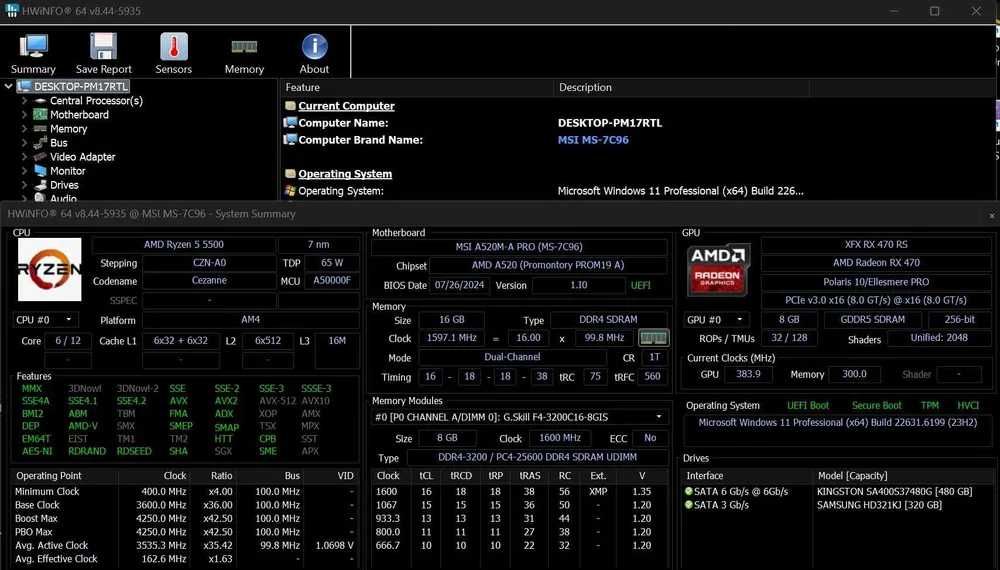
Task: Maximize the HWiNFO main window
Action: tap(934, 11)
